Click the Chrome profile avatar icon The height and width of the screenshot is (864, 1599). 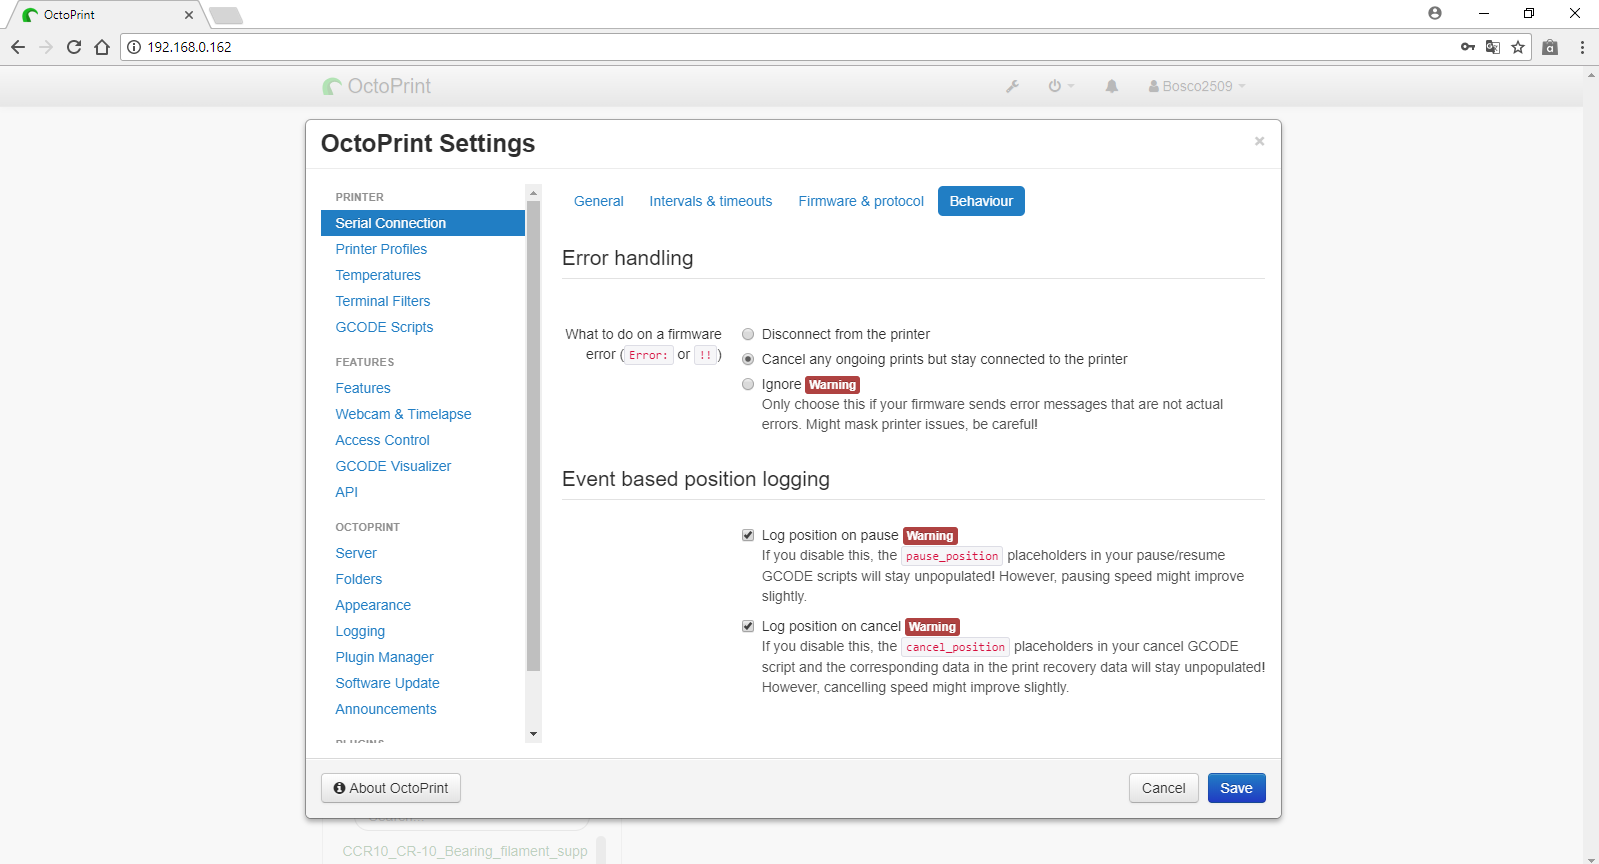click(1435, 13)
